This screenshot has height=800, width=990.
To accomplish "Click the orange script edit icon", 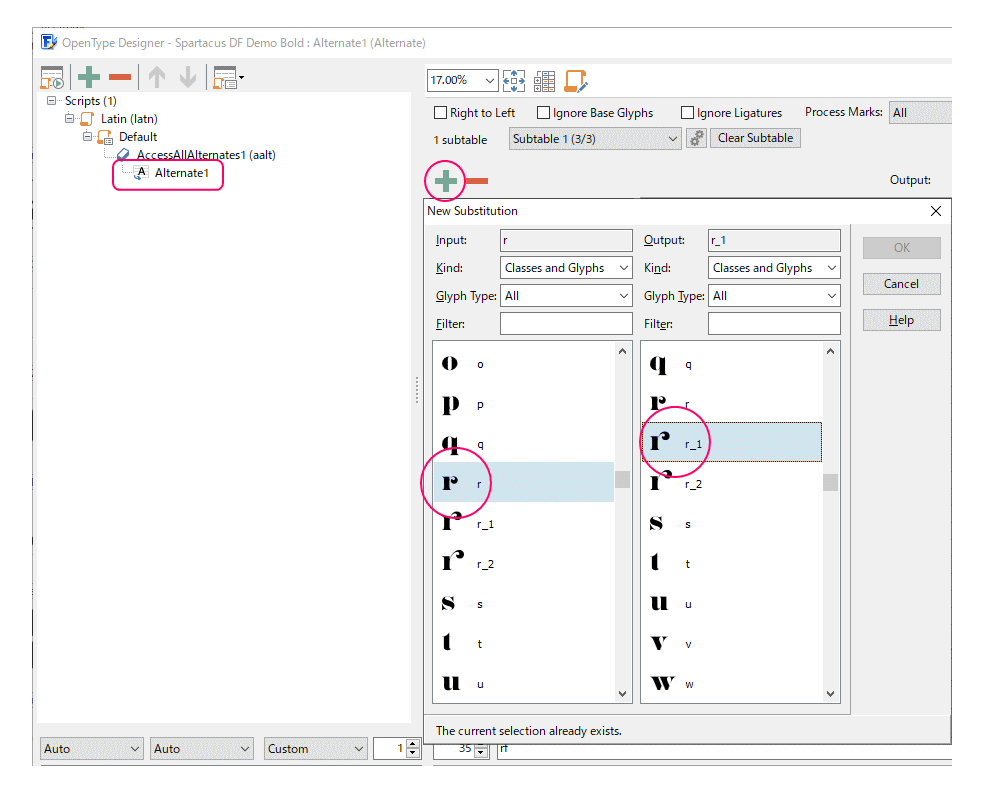I will click(575, 80).
